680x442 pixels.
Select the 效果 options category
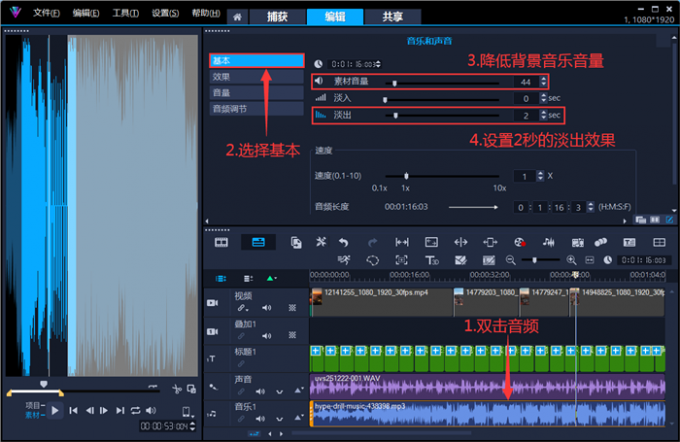coord(257,77)
